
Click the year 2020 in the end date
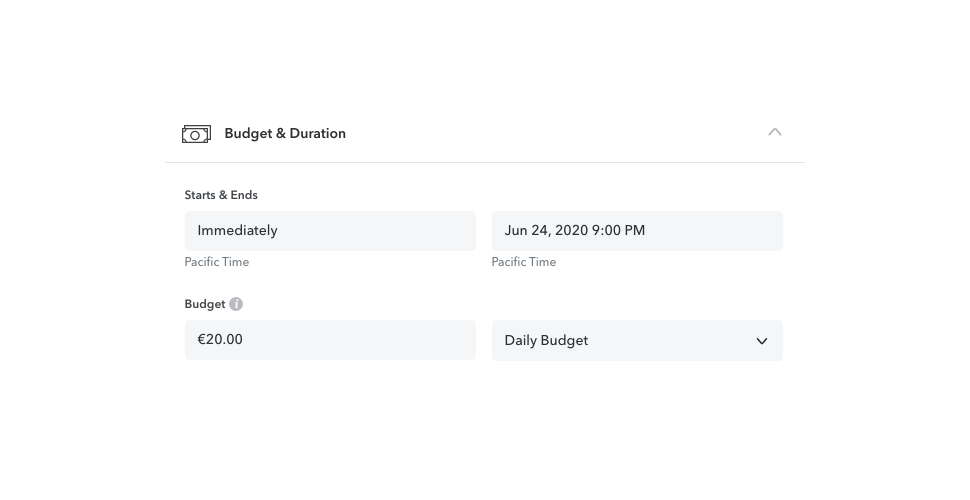coord(571,231)
